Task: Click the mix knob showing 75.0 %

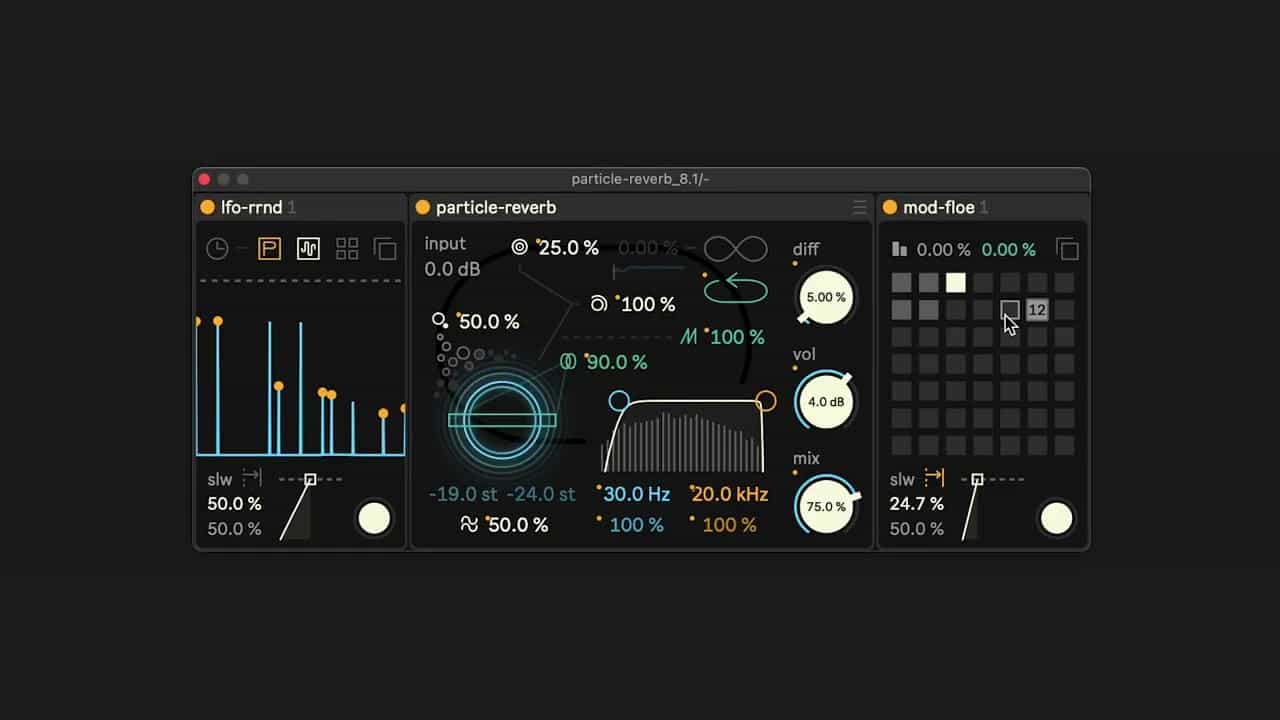Action: coord(826,506)
